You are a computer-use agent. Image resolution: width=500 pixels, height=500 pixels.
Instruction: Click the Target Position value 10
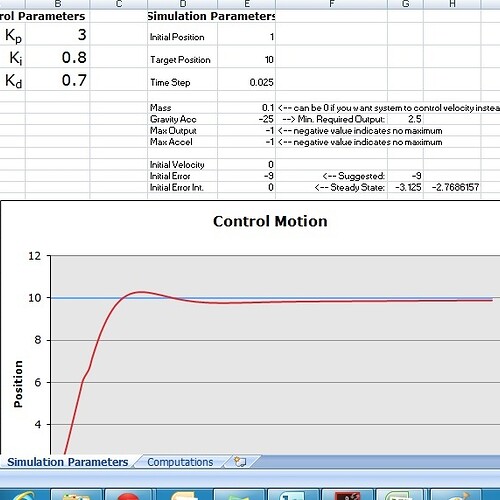[x=247, y=59]
